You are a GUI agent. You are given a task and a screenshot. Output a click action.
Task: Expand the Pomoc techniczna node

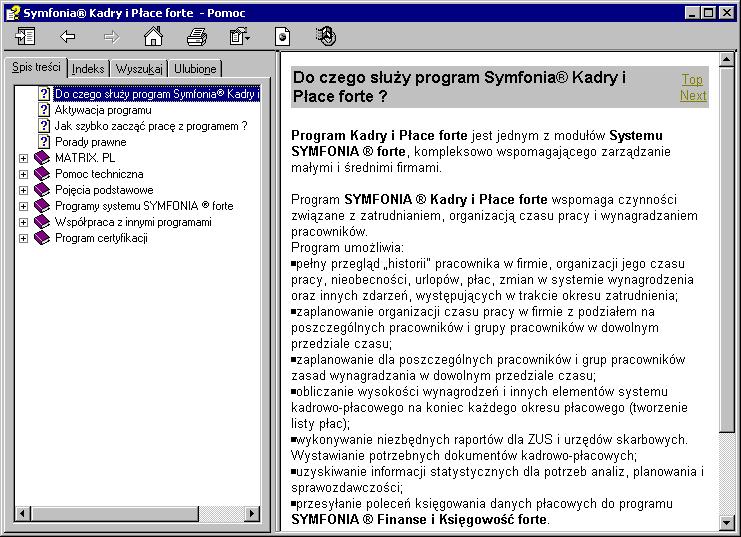tap(23, 174)
